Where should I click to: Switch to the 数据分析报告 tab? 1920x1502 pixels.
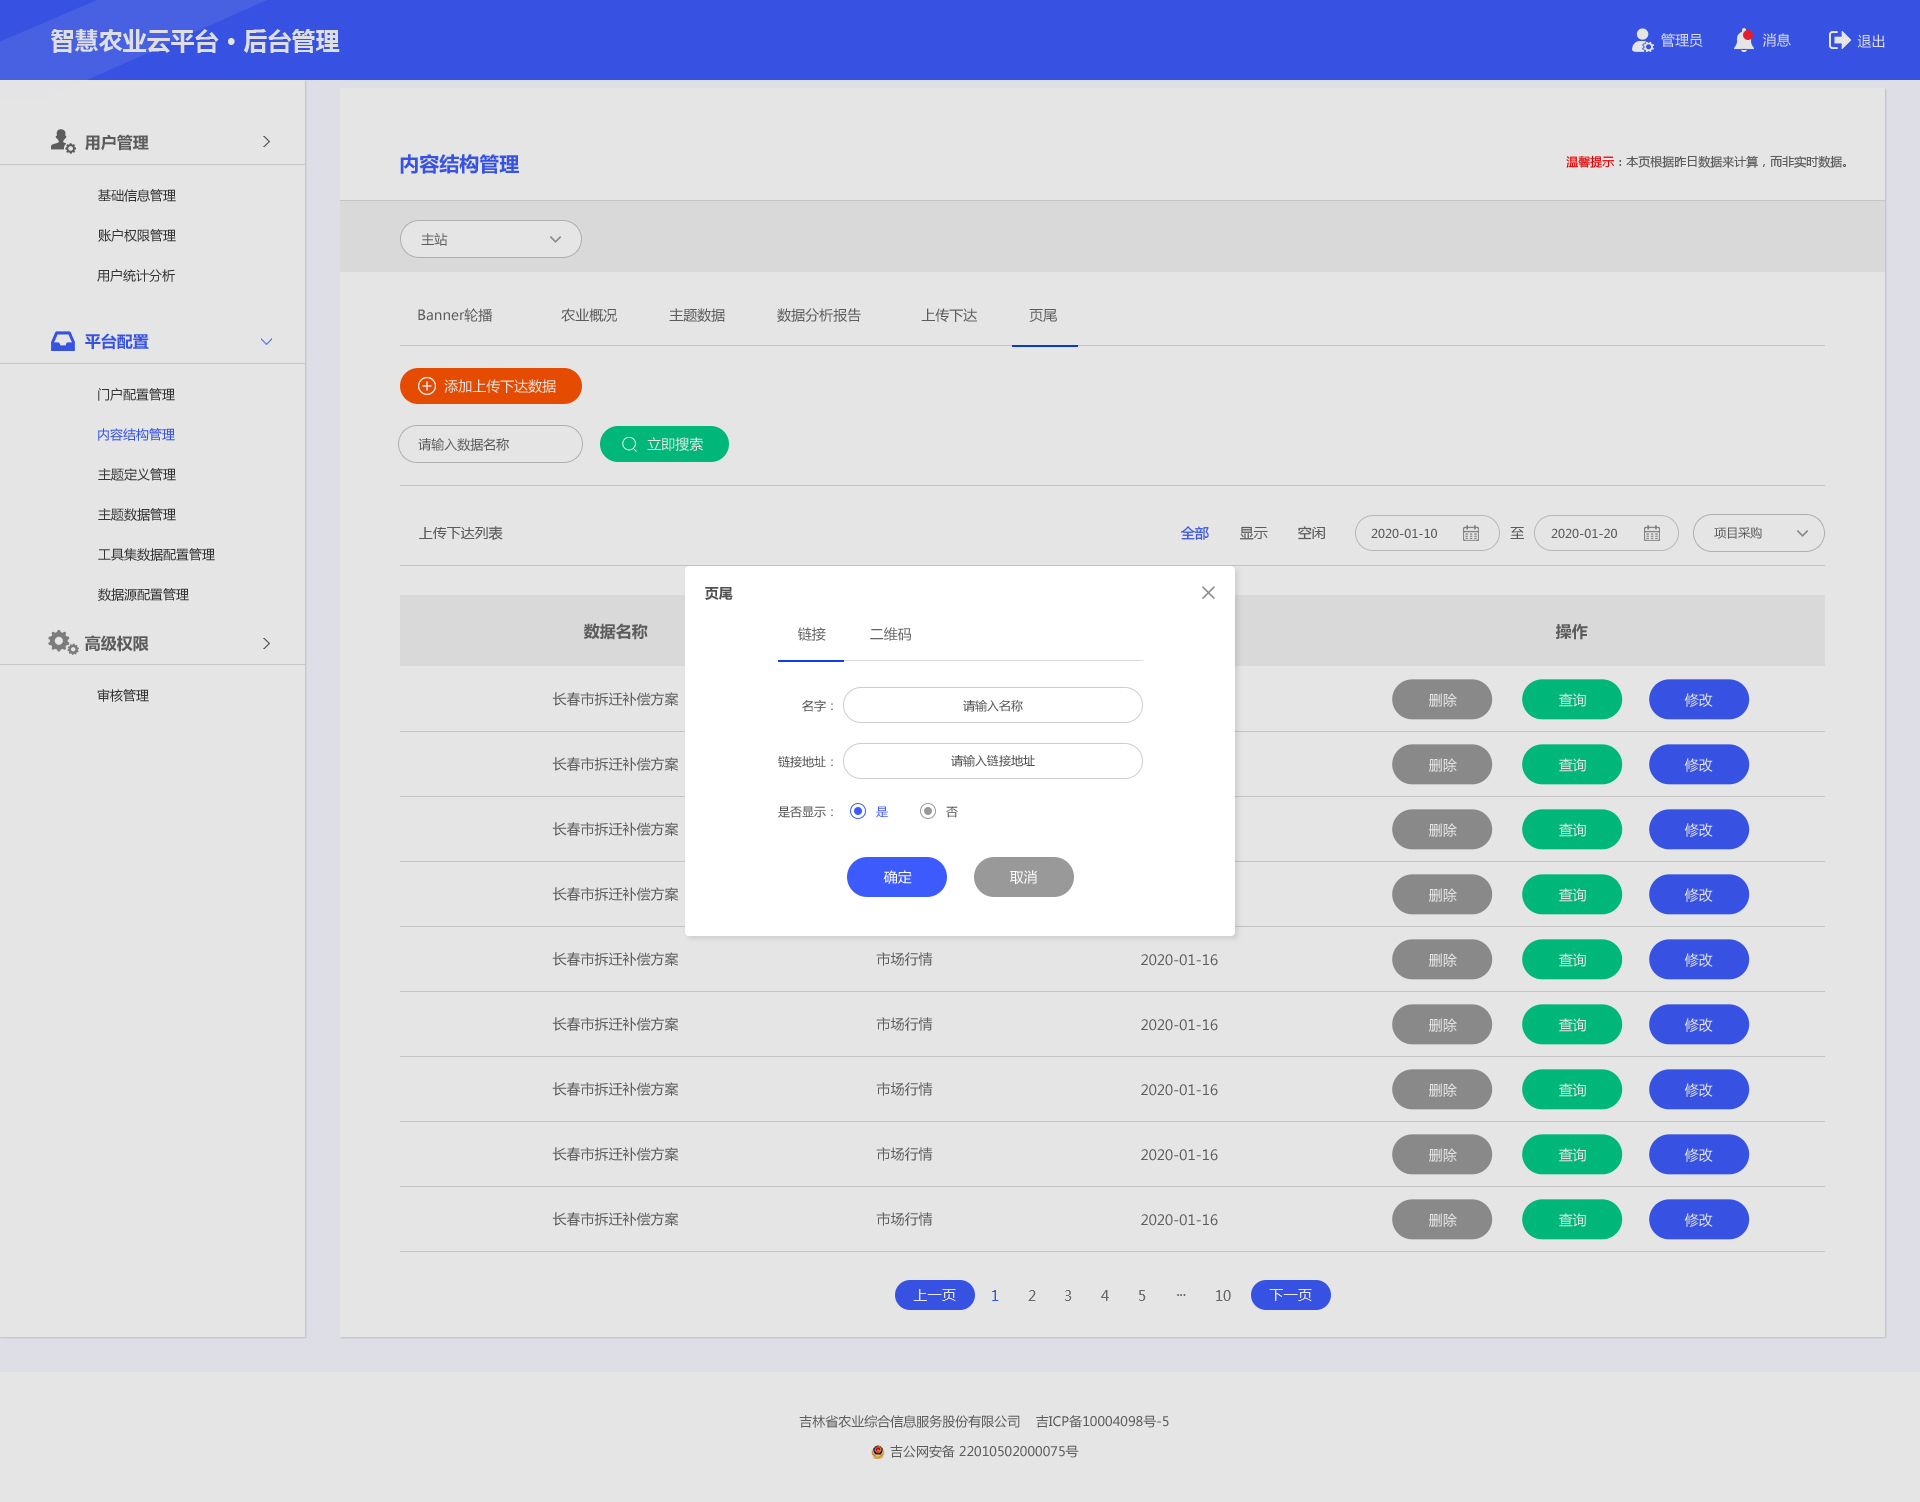(819, 315)
